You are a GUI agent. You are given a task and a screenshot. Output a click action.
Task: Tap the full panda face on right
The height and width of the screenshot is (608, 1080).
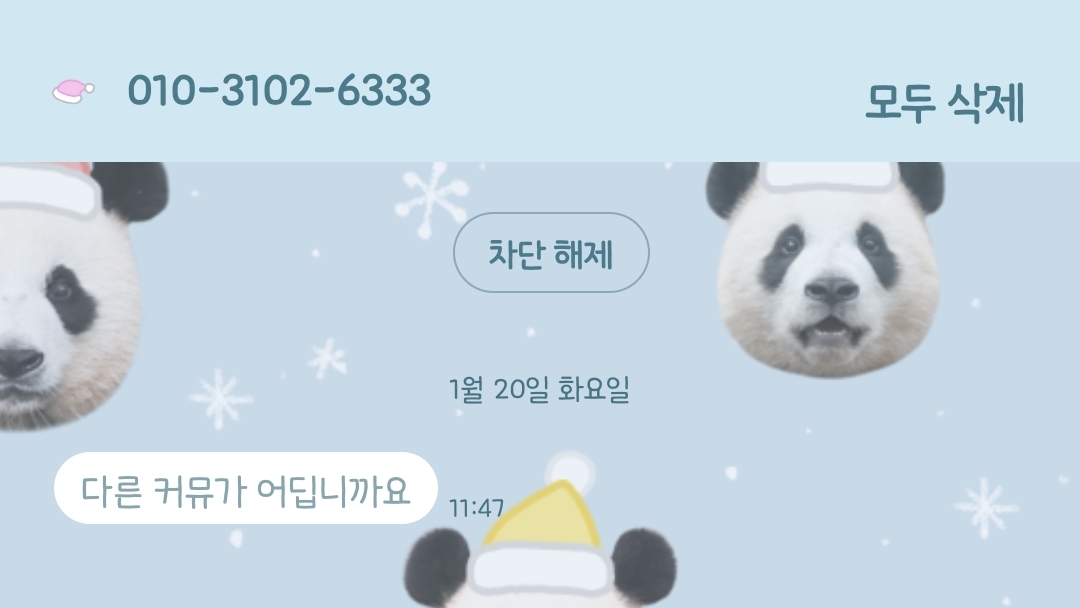[826, 270]
